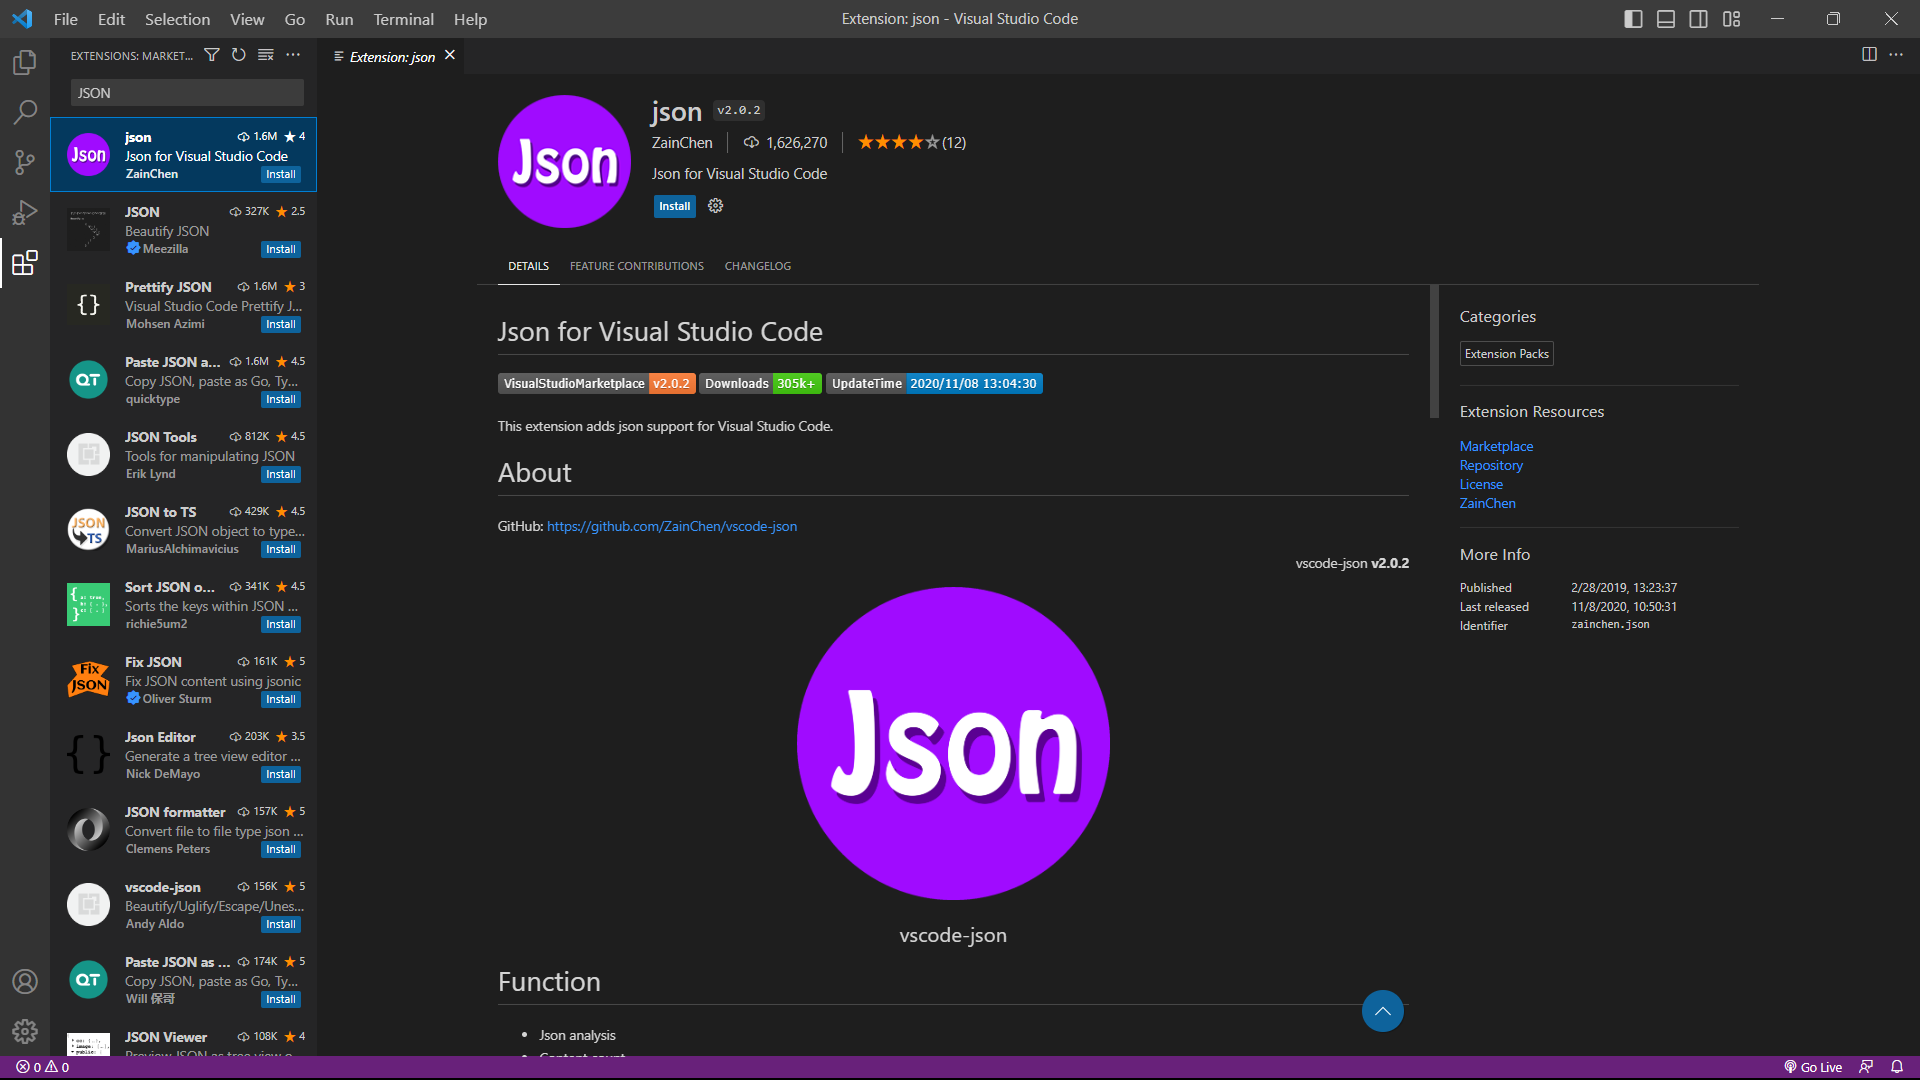Toggle secondary side bar layout button
Image resolution: width=1920 pixels, height=1080 pixels.
click(1699, 19)
